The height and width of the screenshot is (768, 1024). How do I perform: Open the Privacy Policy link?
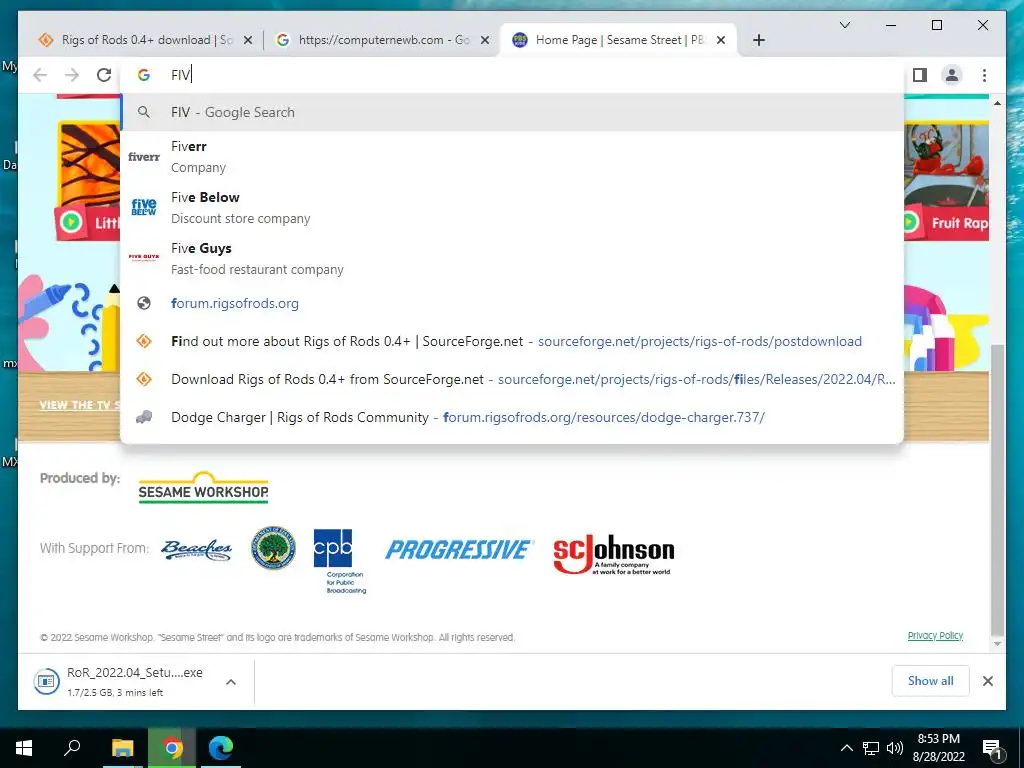click(935, 635)
